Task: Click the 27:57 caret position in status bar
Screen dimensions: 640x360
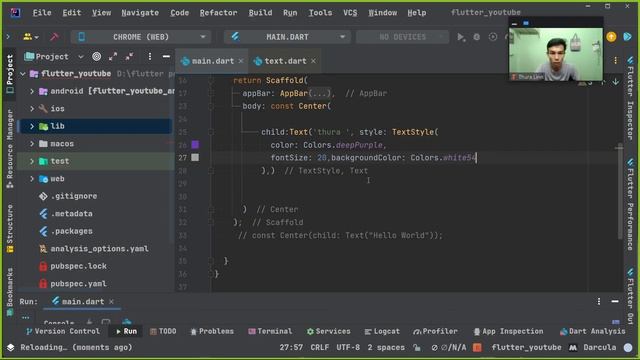Action: point(291,347)
